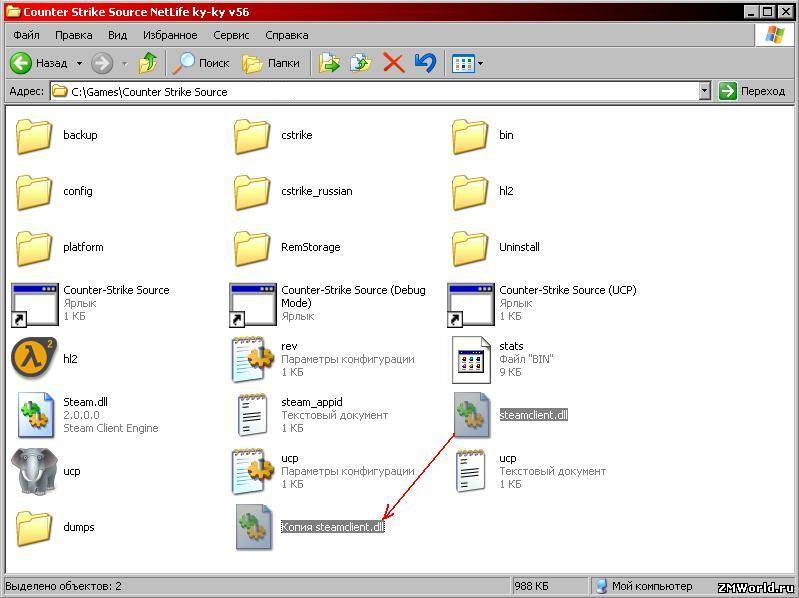The height and width of the screenshot is (598, 799).
Task: Open the Forward history dropdown arrow
Action: (x=124, y=64)
